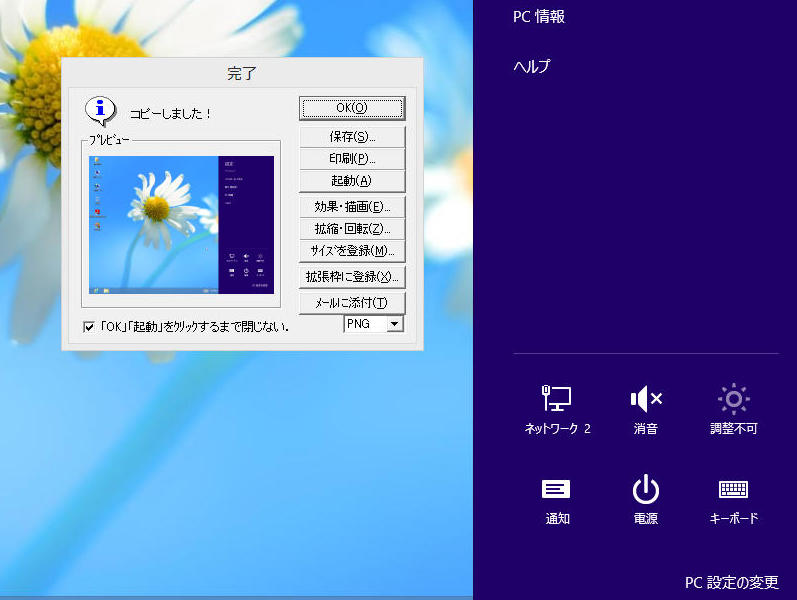Image resolution: width=797 pixels, height=600 pixels.
Task: Click the メールに添付(T) attach-to-mail button
Action: pos(351,303)
